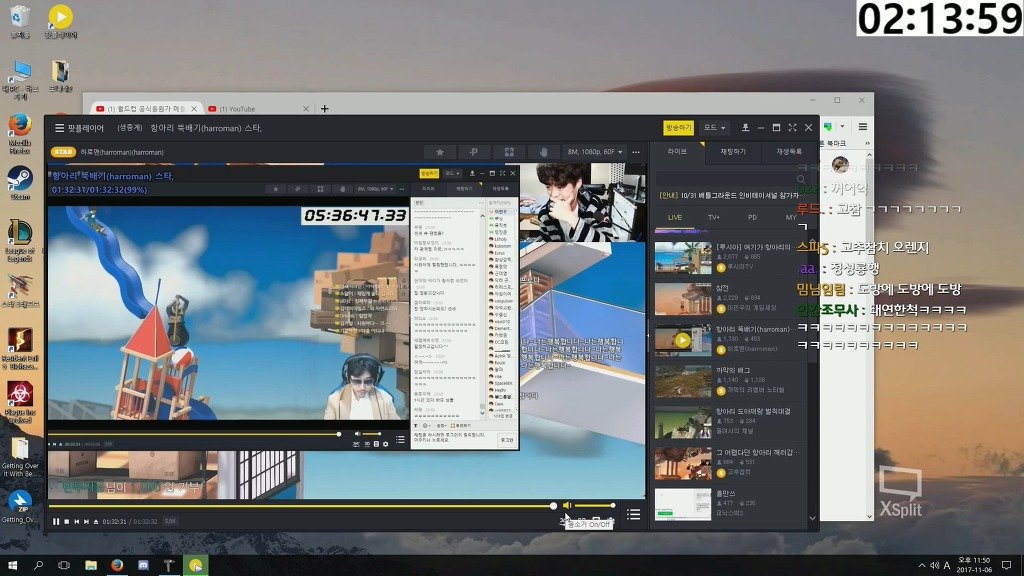
Task: Open Discord from the taskbar
Action: 143,565
